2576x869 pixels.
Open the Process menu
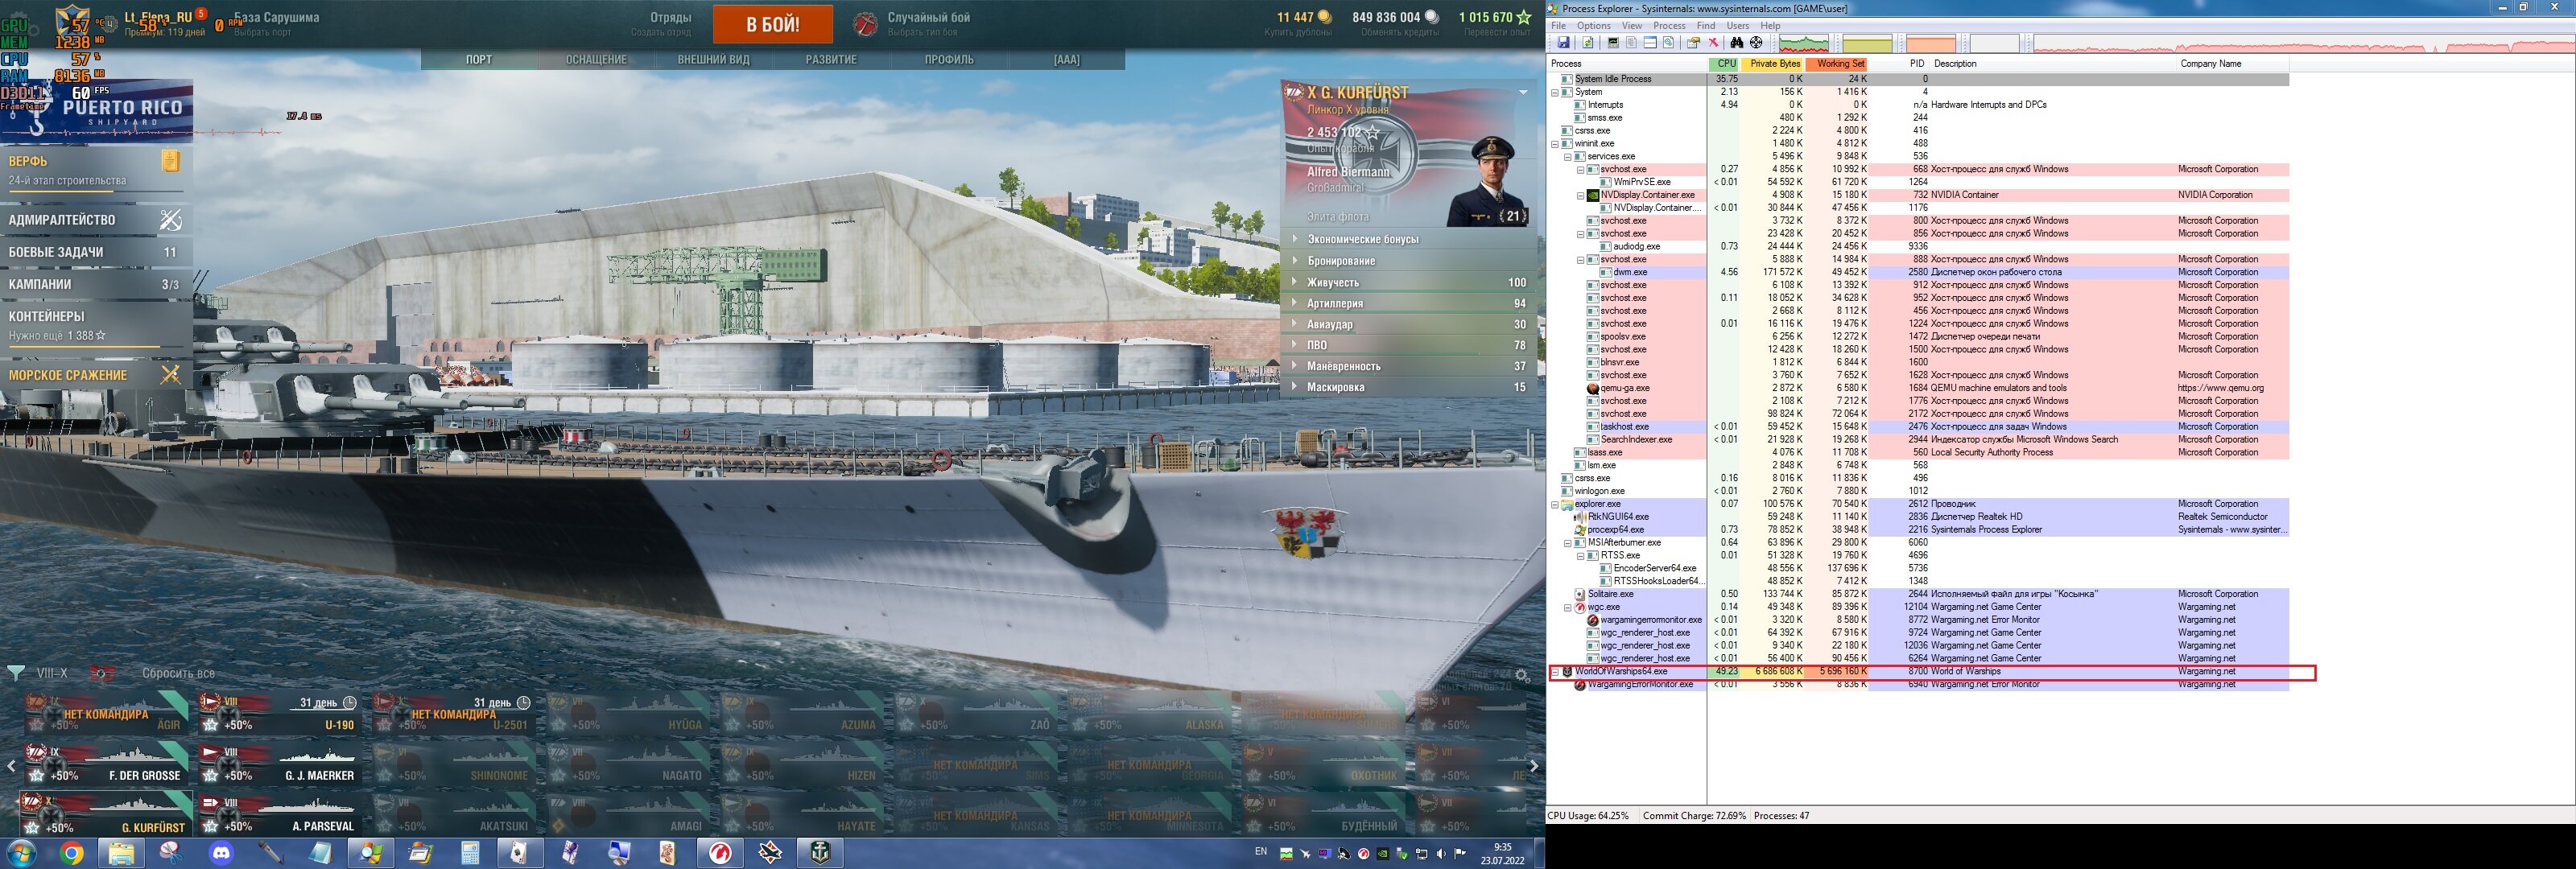coord(1669,26)
